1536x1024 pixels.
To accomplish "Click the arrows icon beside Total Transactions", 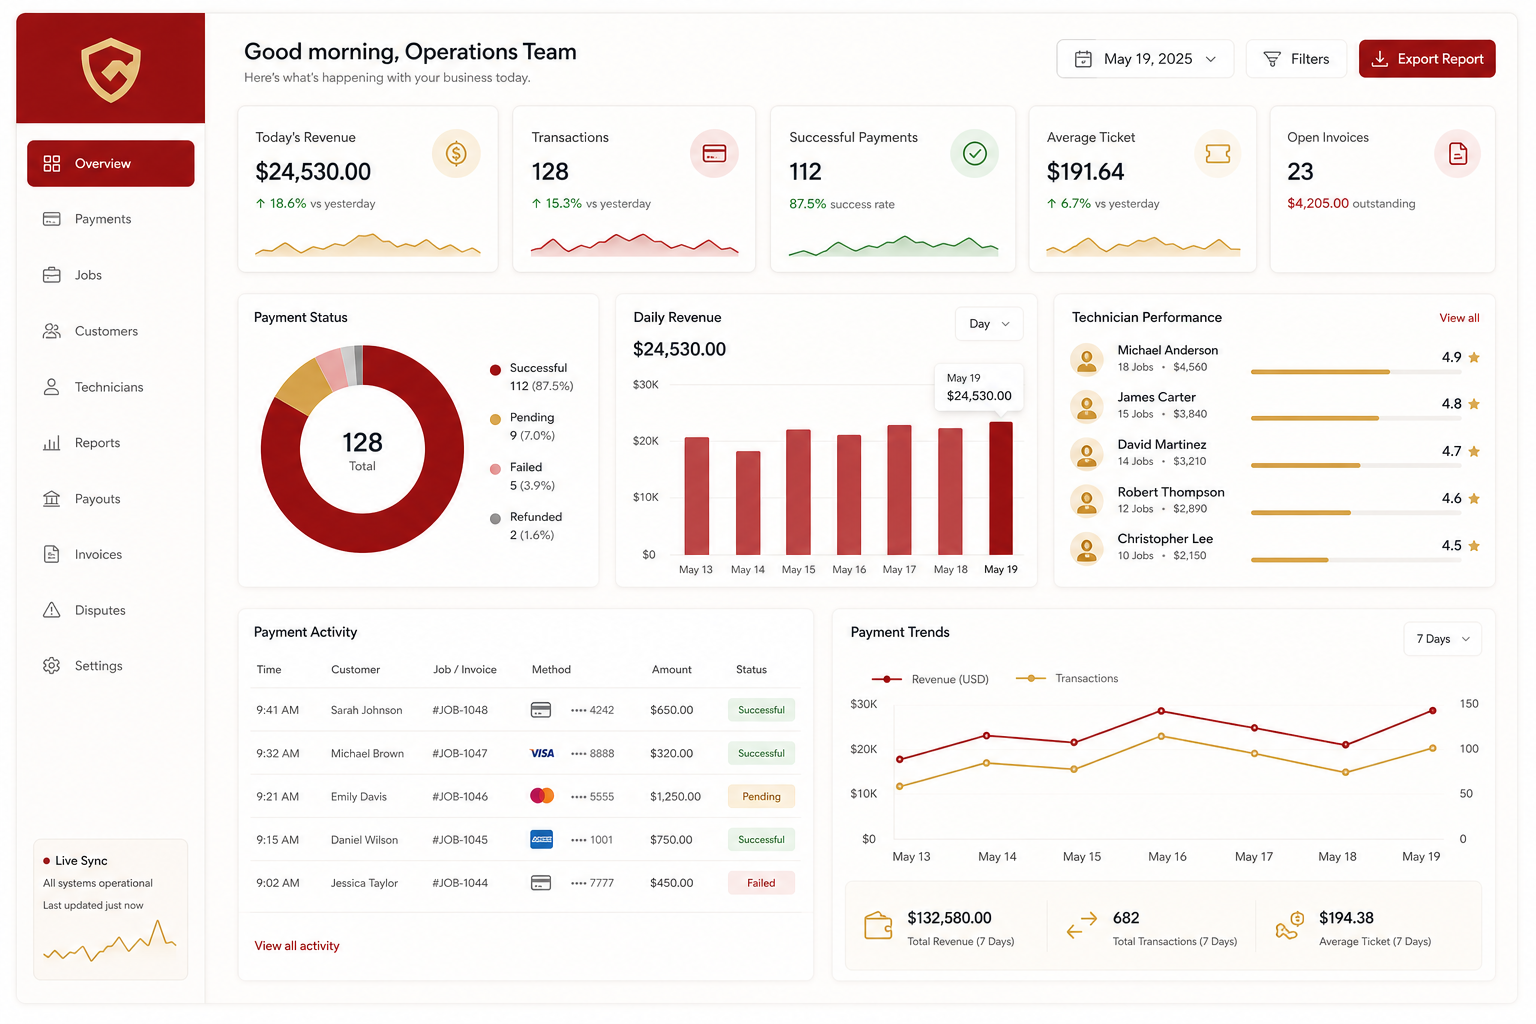I will click(1082, 925).
